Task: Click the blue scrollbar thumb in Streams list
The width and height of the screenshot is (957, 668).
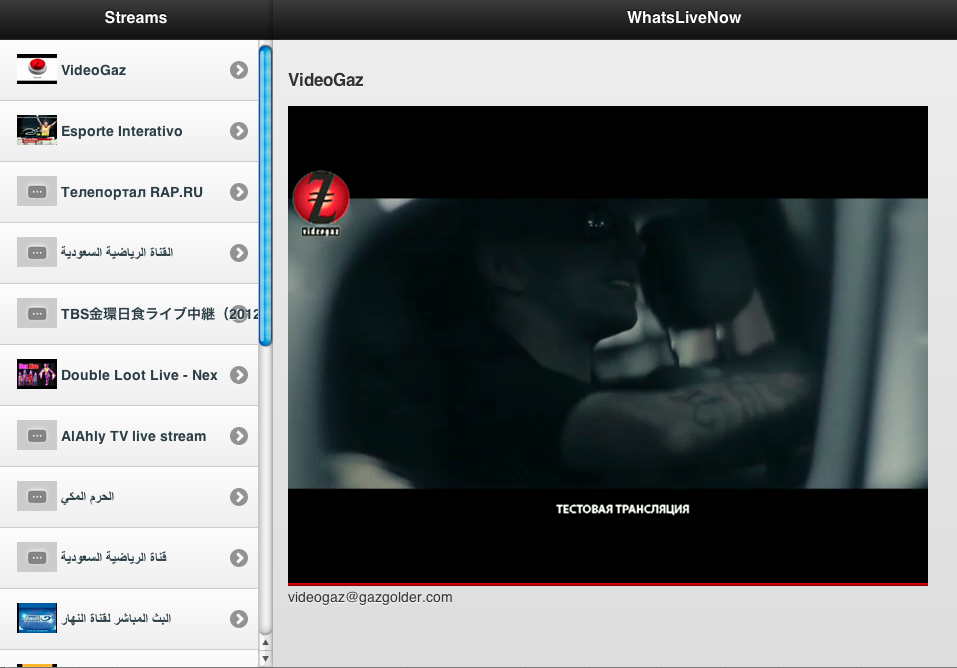Action: pos(265,196)
